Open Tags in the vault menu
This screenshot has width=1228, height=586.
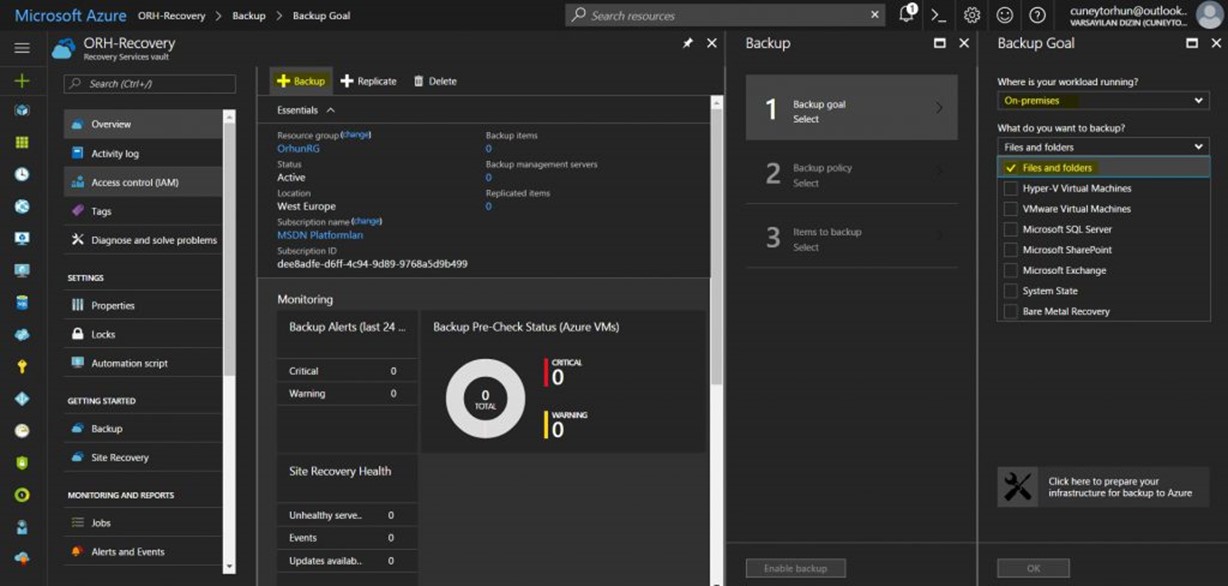(x=143, y=211)
